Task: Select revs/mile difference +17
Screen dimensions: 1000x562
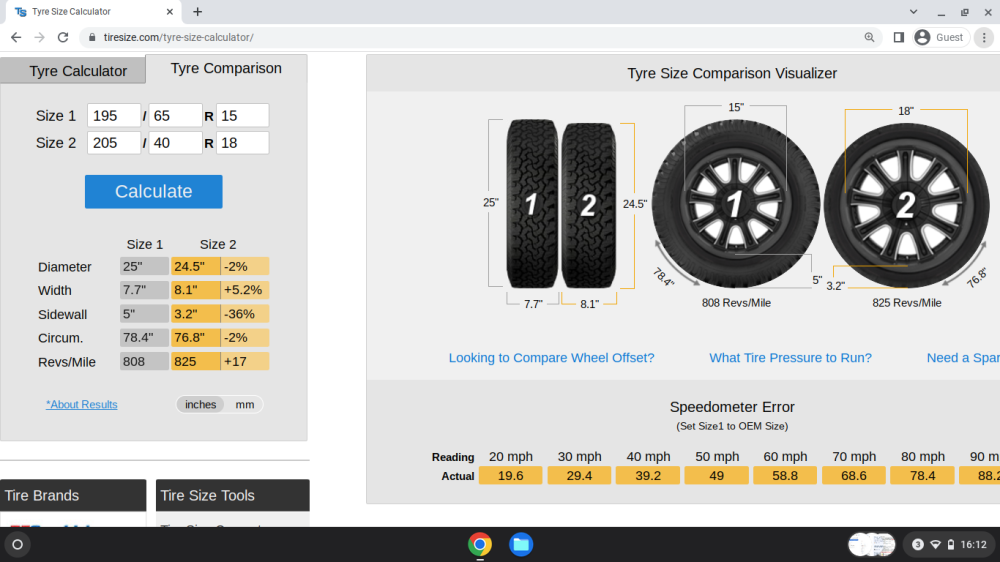Action: [245, 362]
